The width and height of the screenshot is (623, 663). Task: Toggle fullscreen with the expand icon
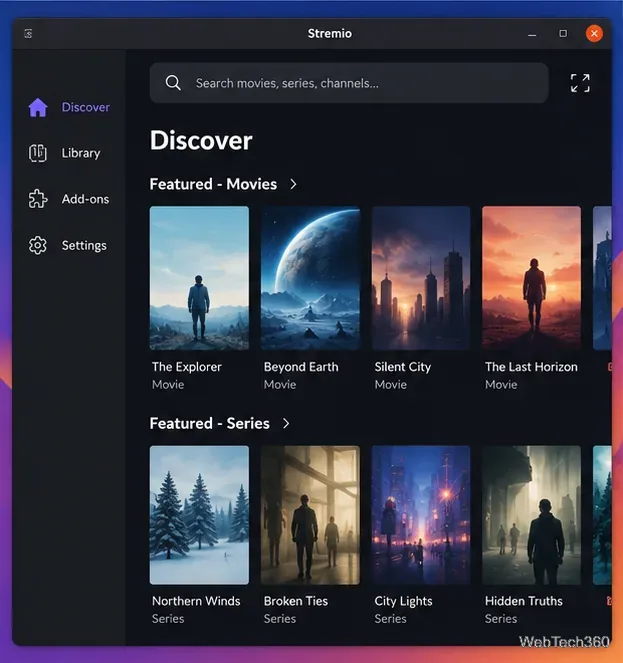pos(580,83)
